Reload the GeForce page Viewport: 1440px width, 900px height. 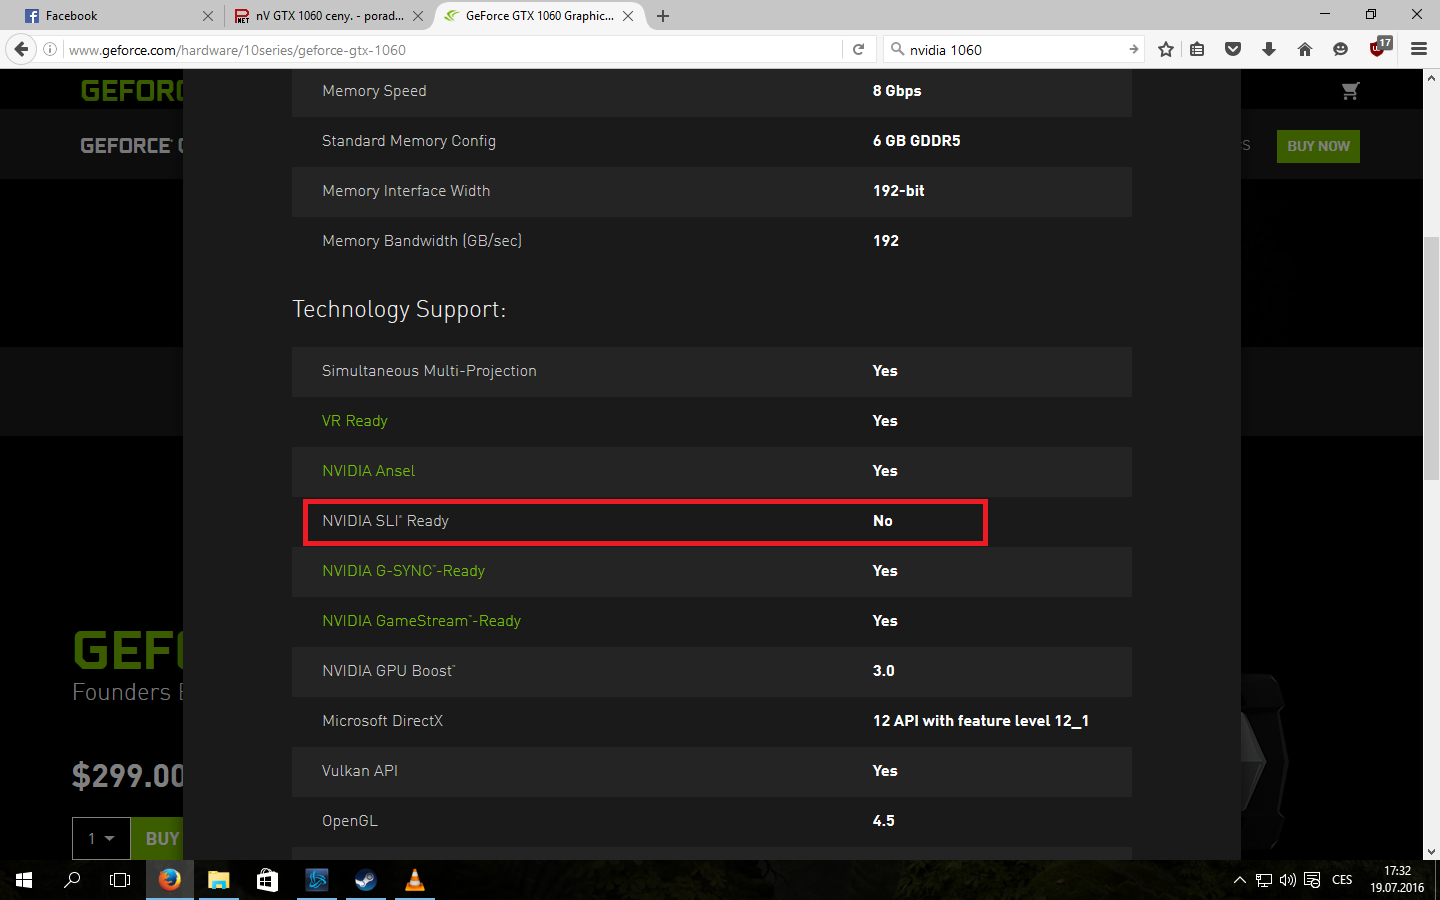pos(858,49)
